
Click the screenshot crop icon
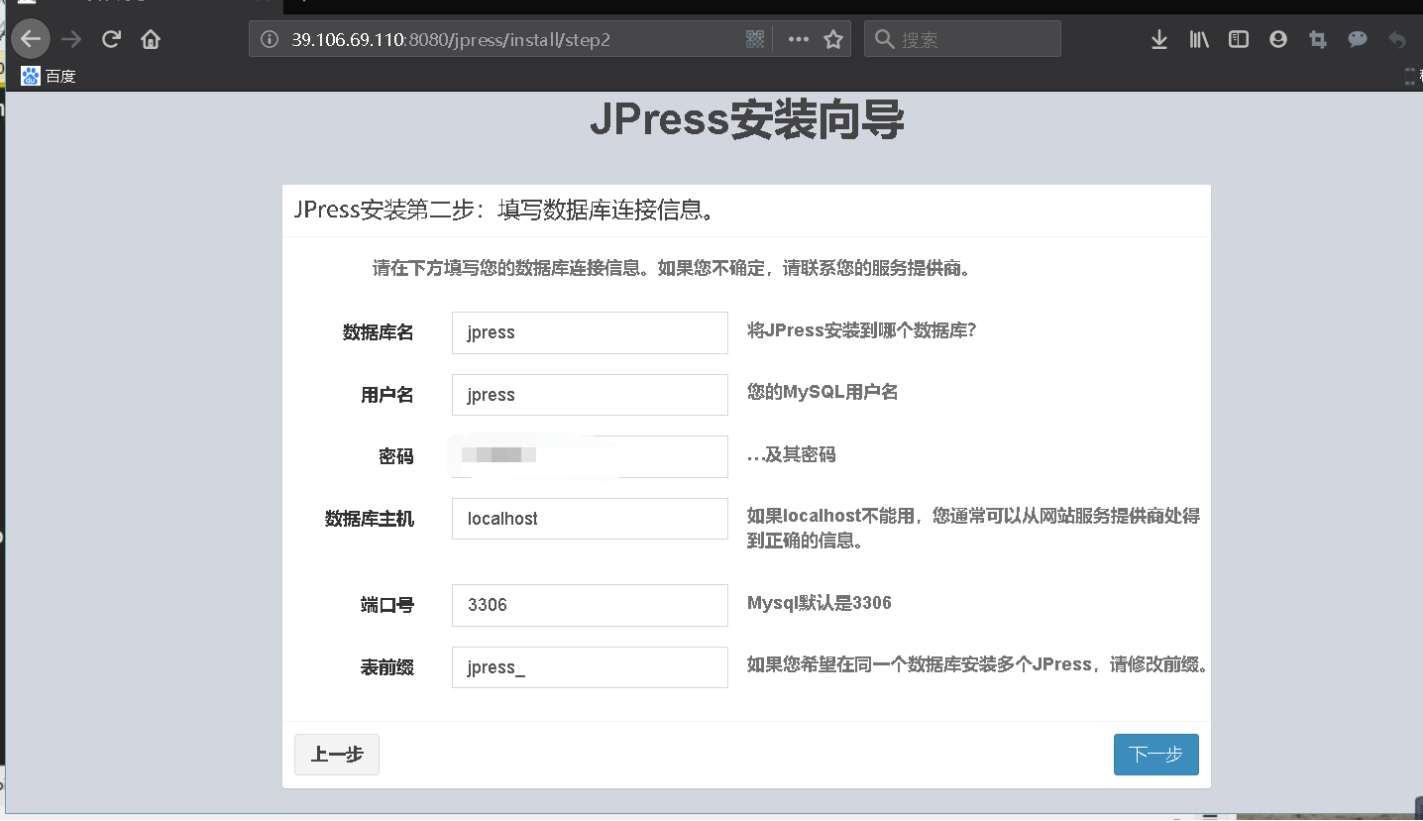tap(1318, 40)
